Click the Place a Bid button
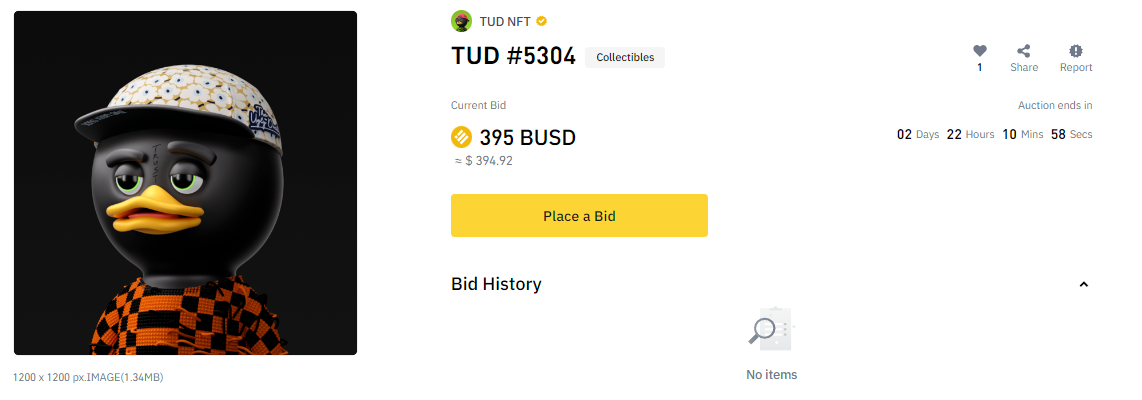This screenshot has height=400, width=1142. [x=579, y=216]
